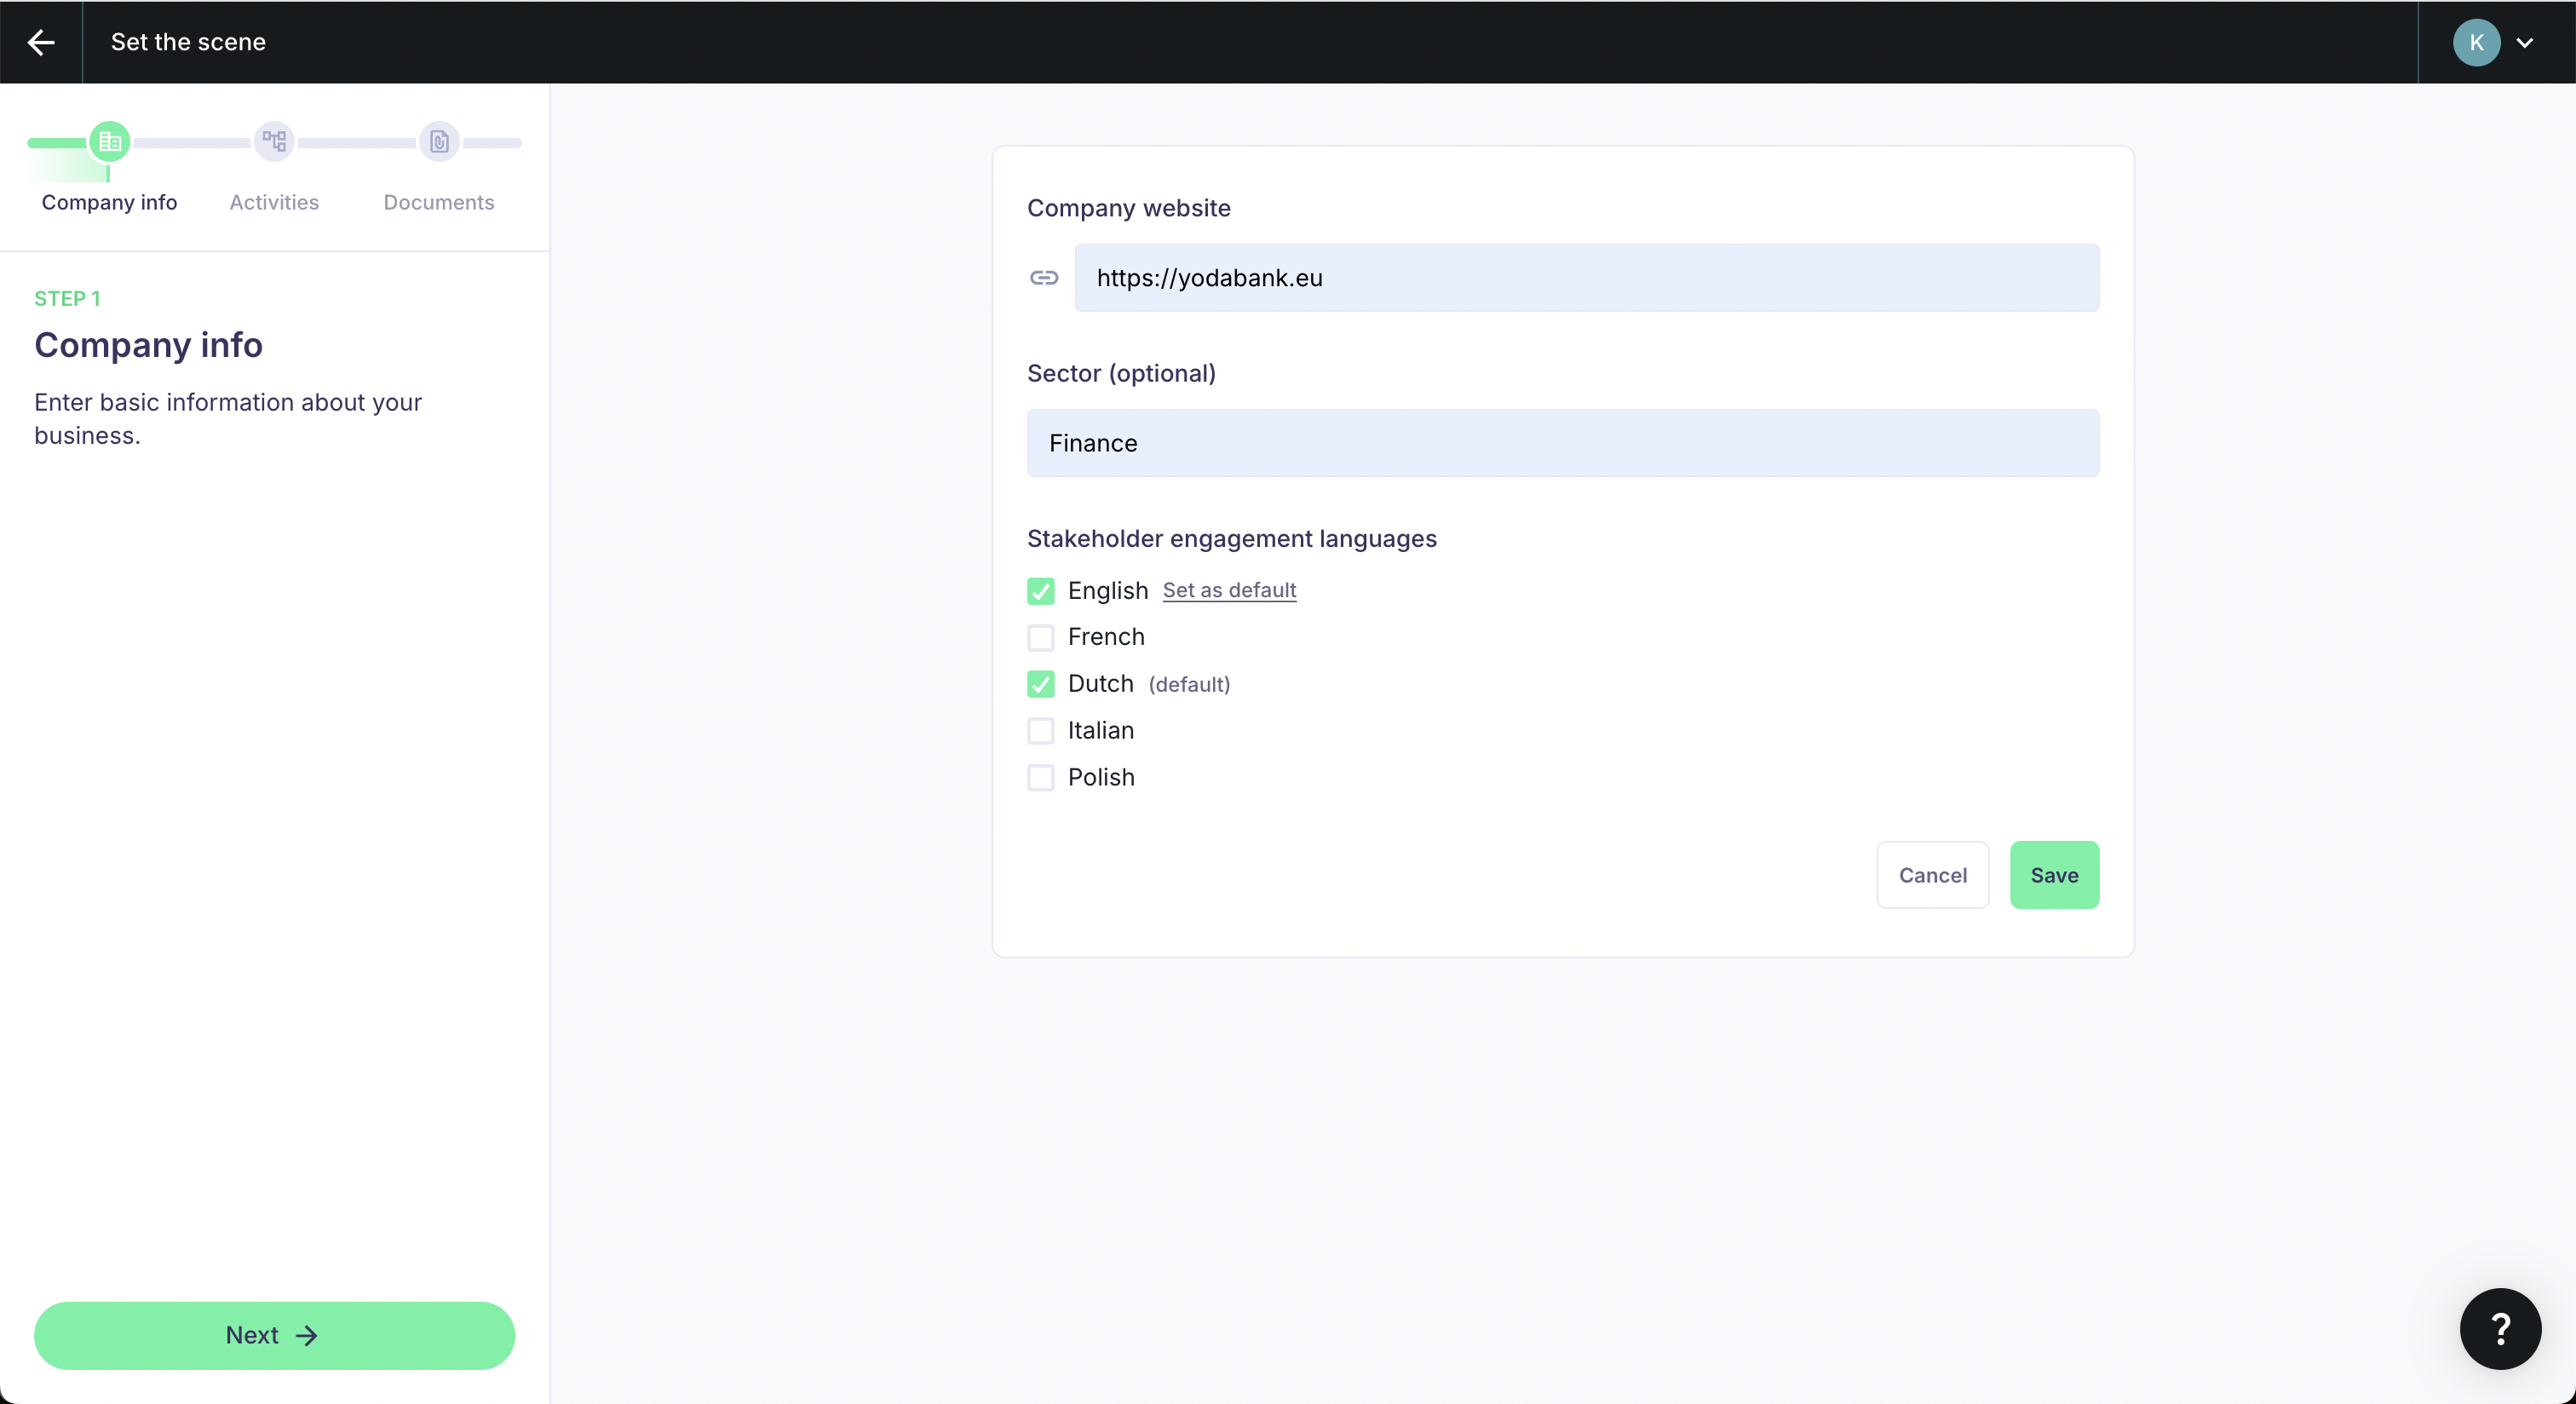The height and width of the screenshot is (1404, 2576).
Task: Open the help question mark button
Action: (2499, 1328)
